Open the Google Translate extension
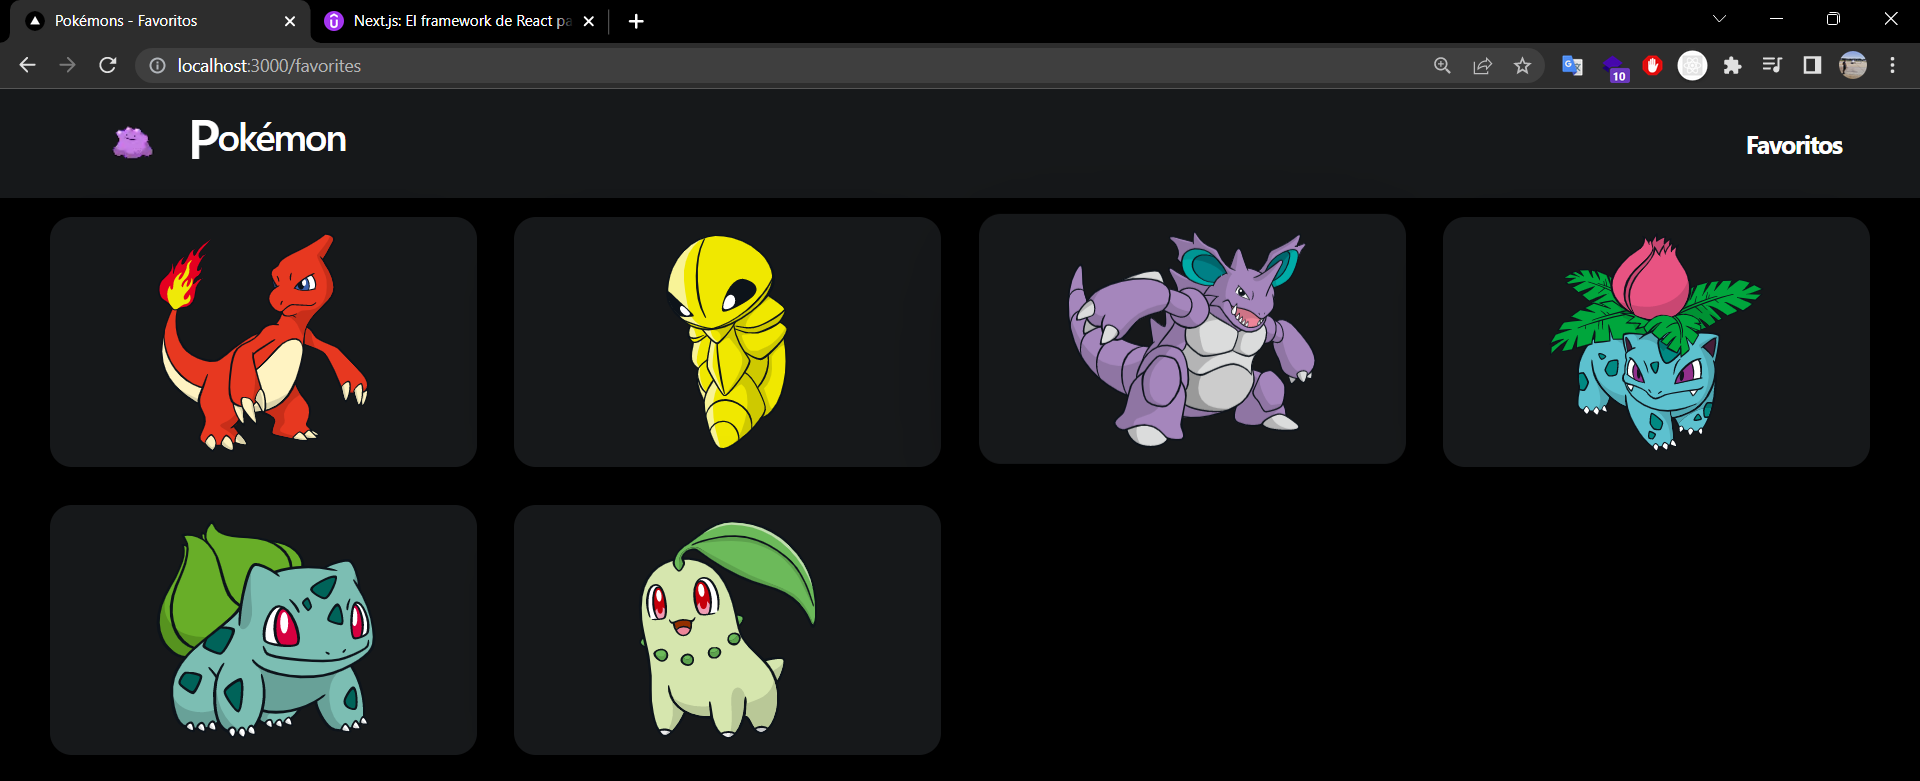1920x781 pixels. 1572,65
